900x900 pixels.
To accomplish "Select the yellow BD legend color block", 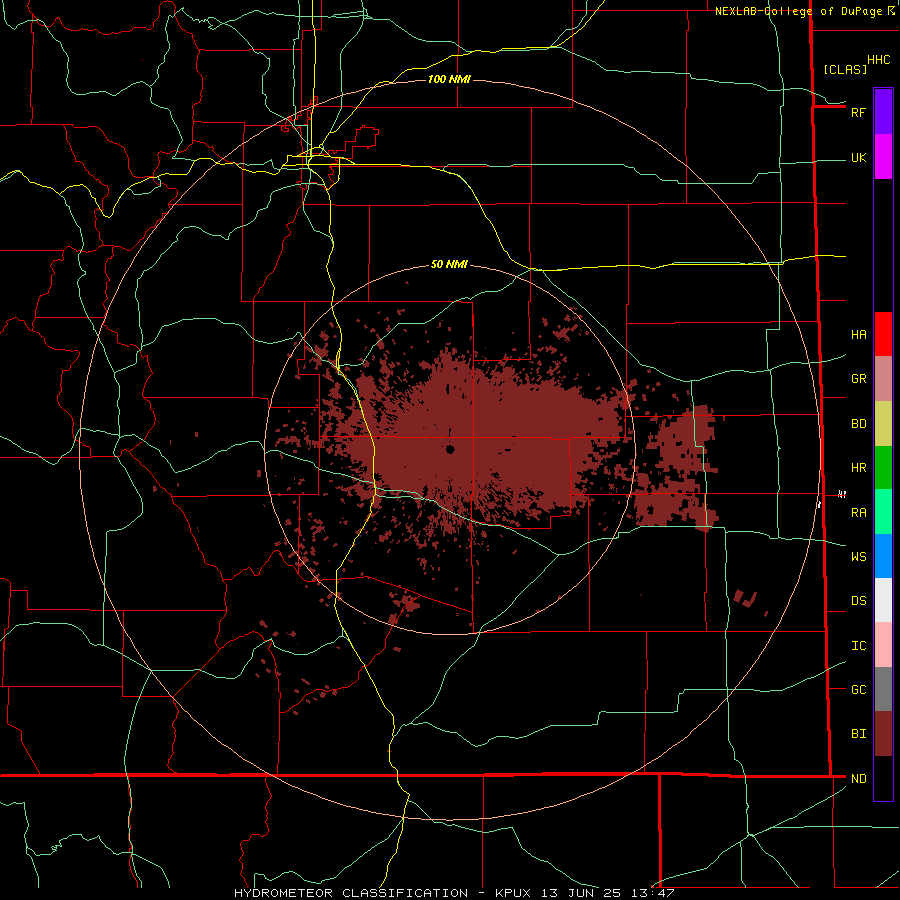I will point(883,424).
